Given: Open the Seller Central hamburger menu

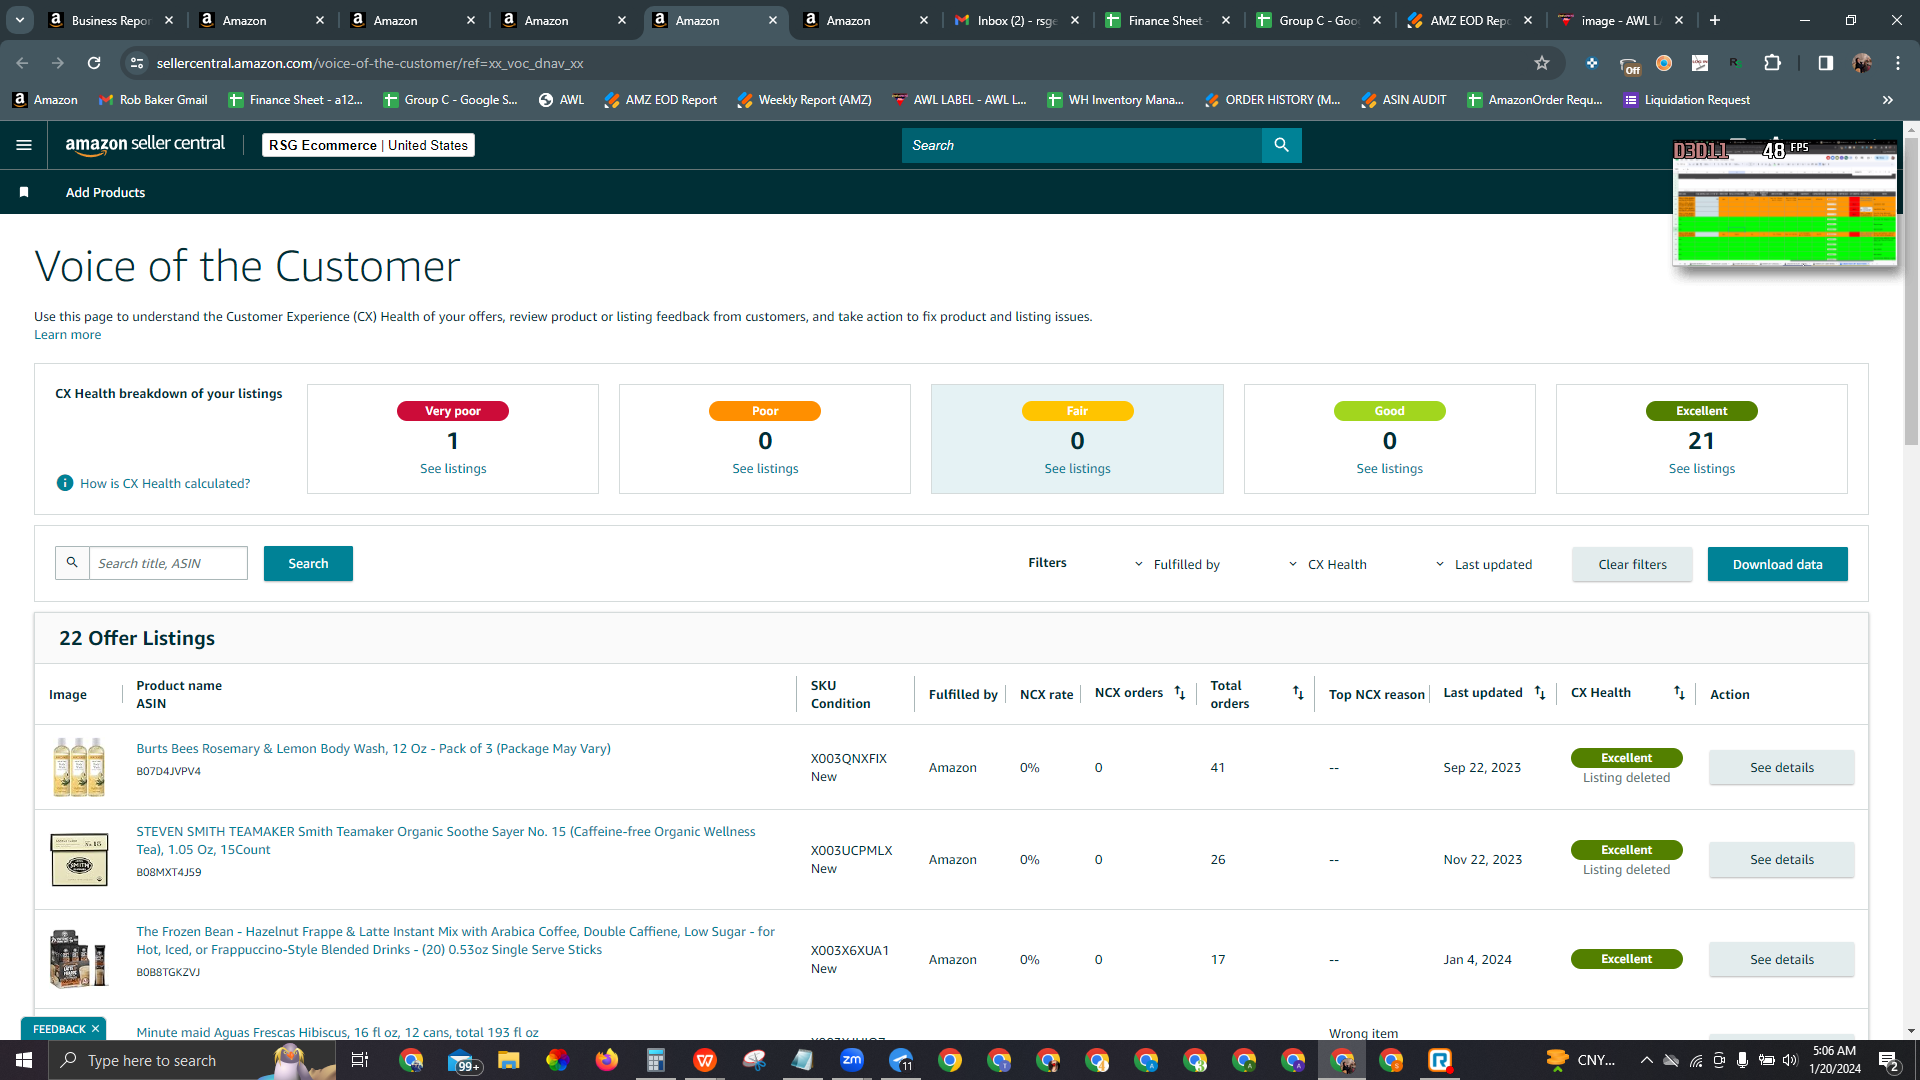Looking at the screenshot, I should pos(24,145).
